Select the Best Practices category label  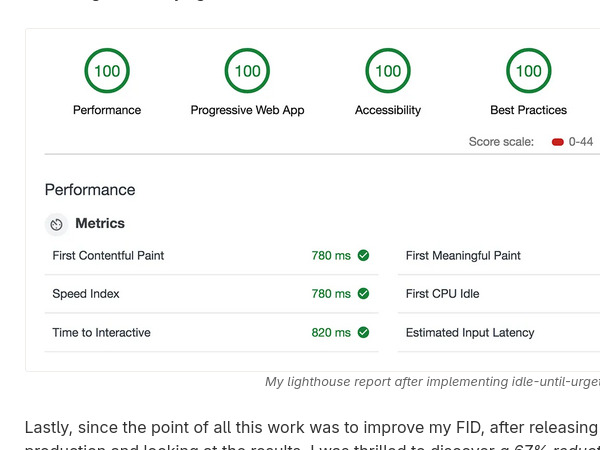(528, 110)
